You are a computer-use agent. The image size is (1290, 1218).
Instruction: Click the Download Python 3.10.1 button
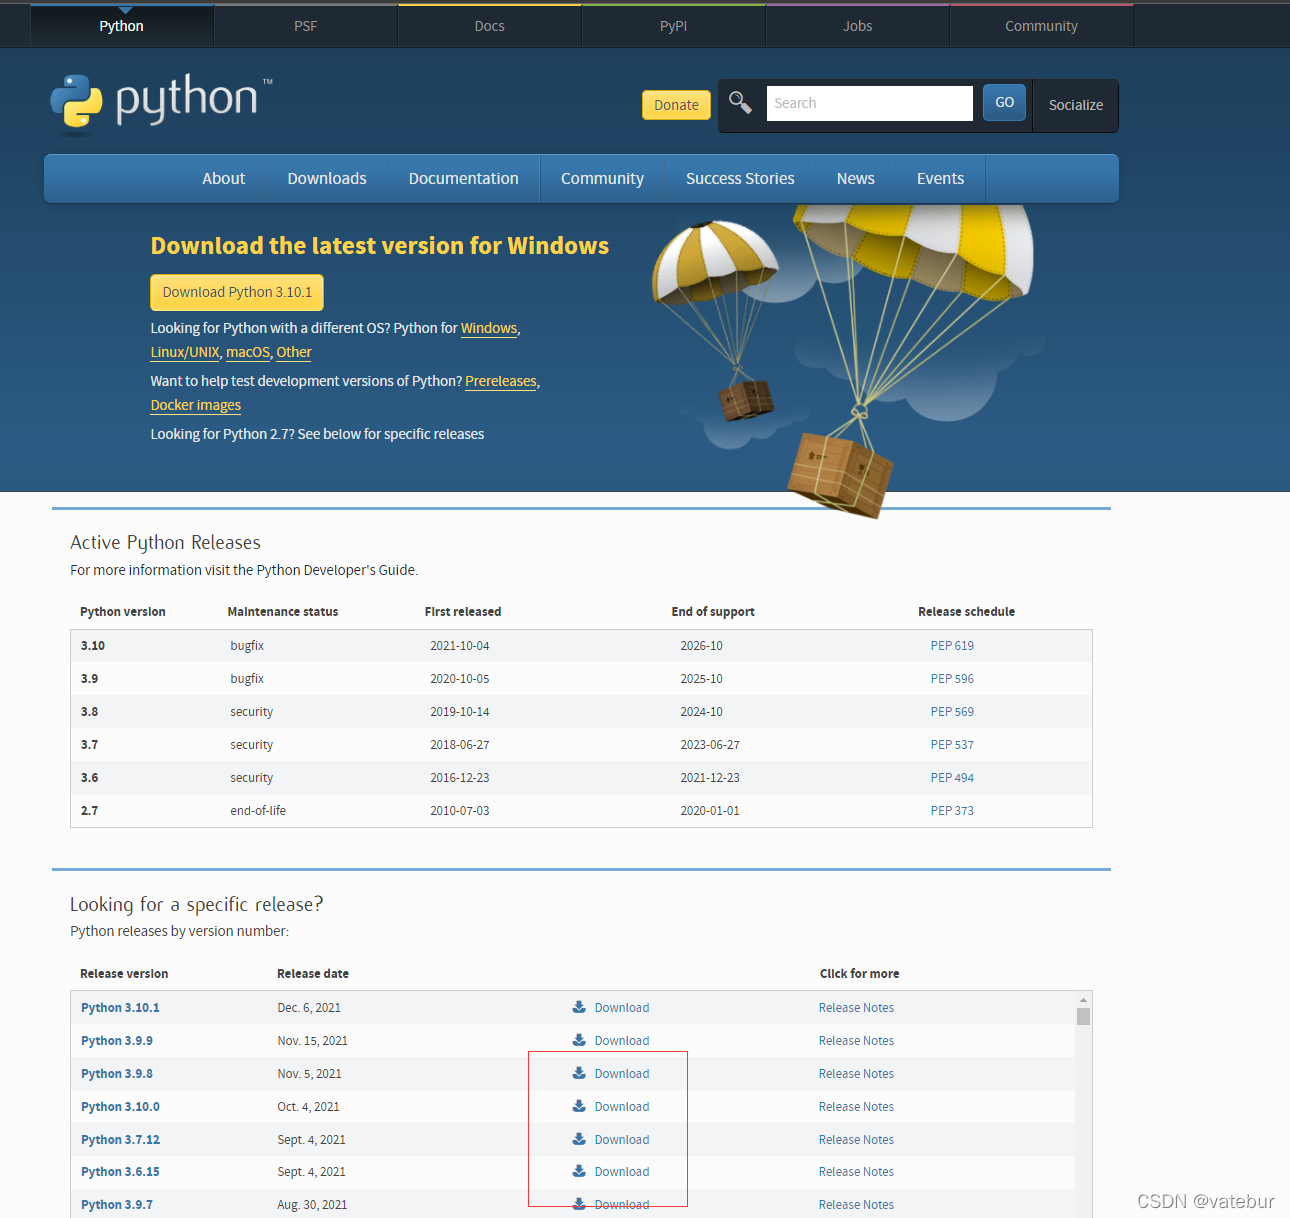pyautogui.click(x=237, y=292)
